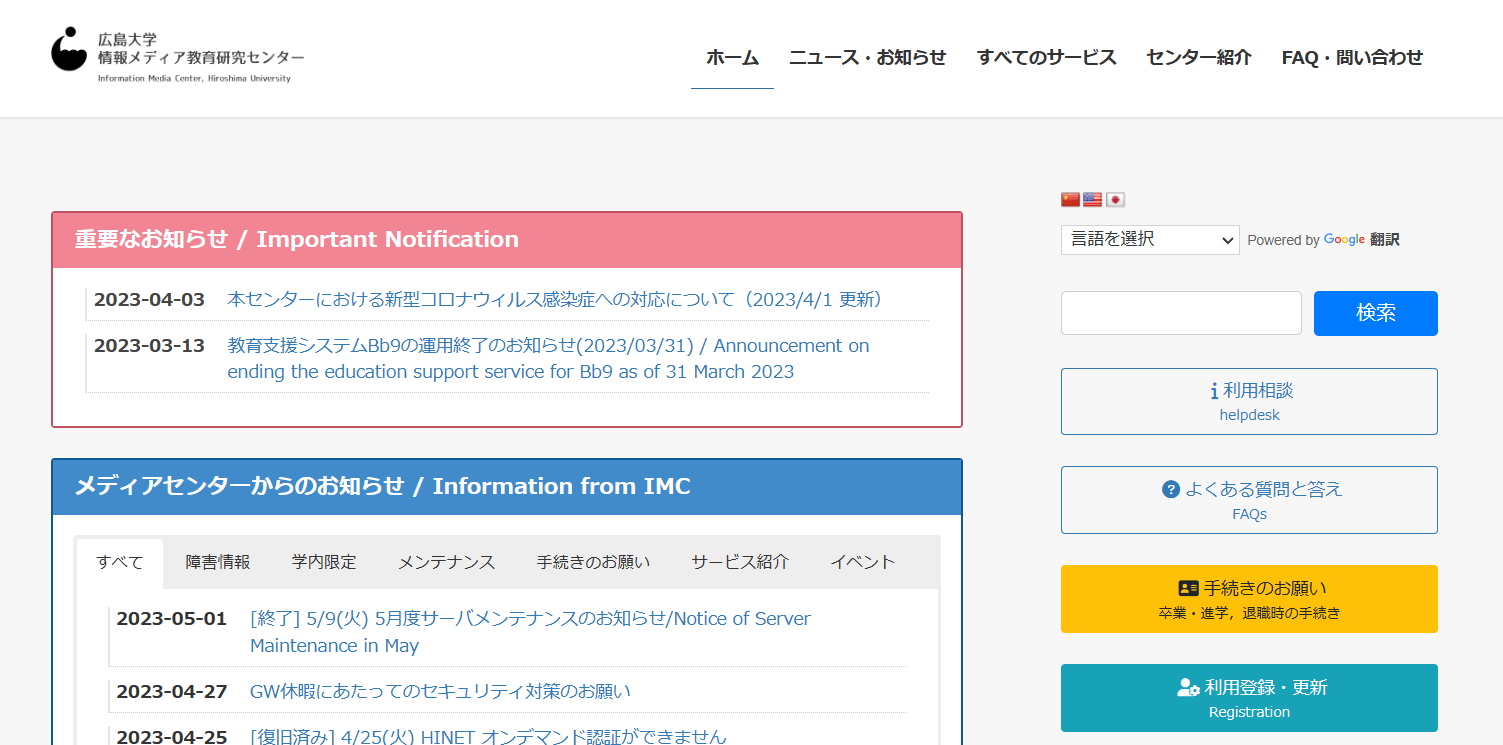Switch to the 学内限定 tab
The height and width of the screenshot is (745, 1503).
click(324, 563)
